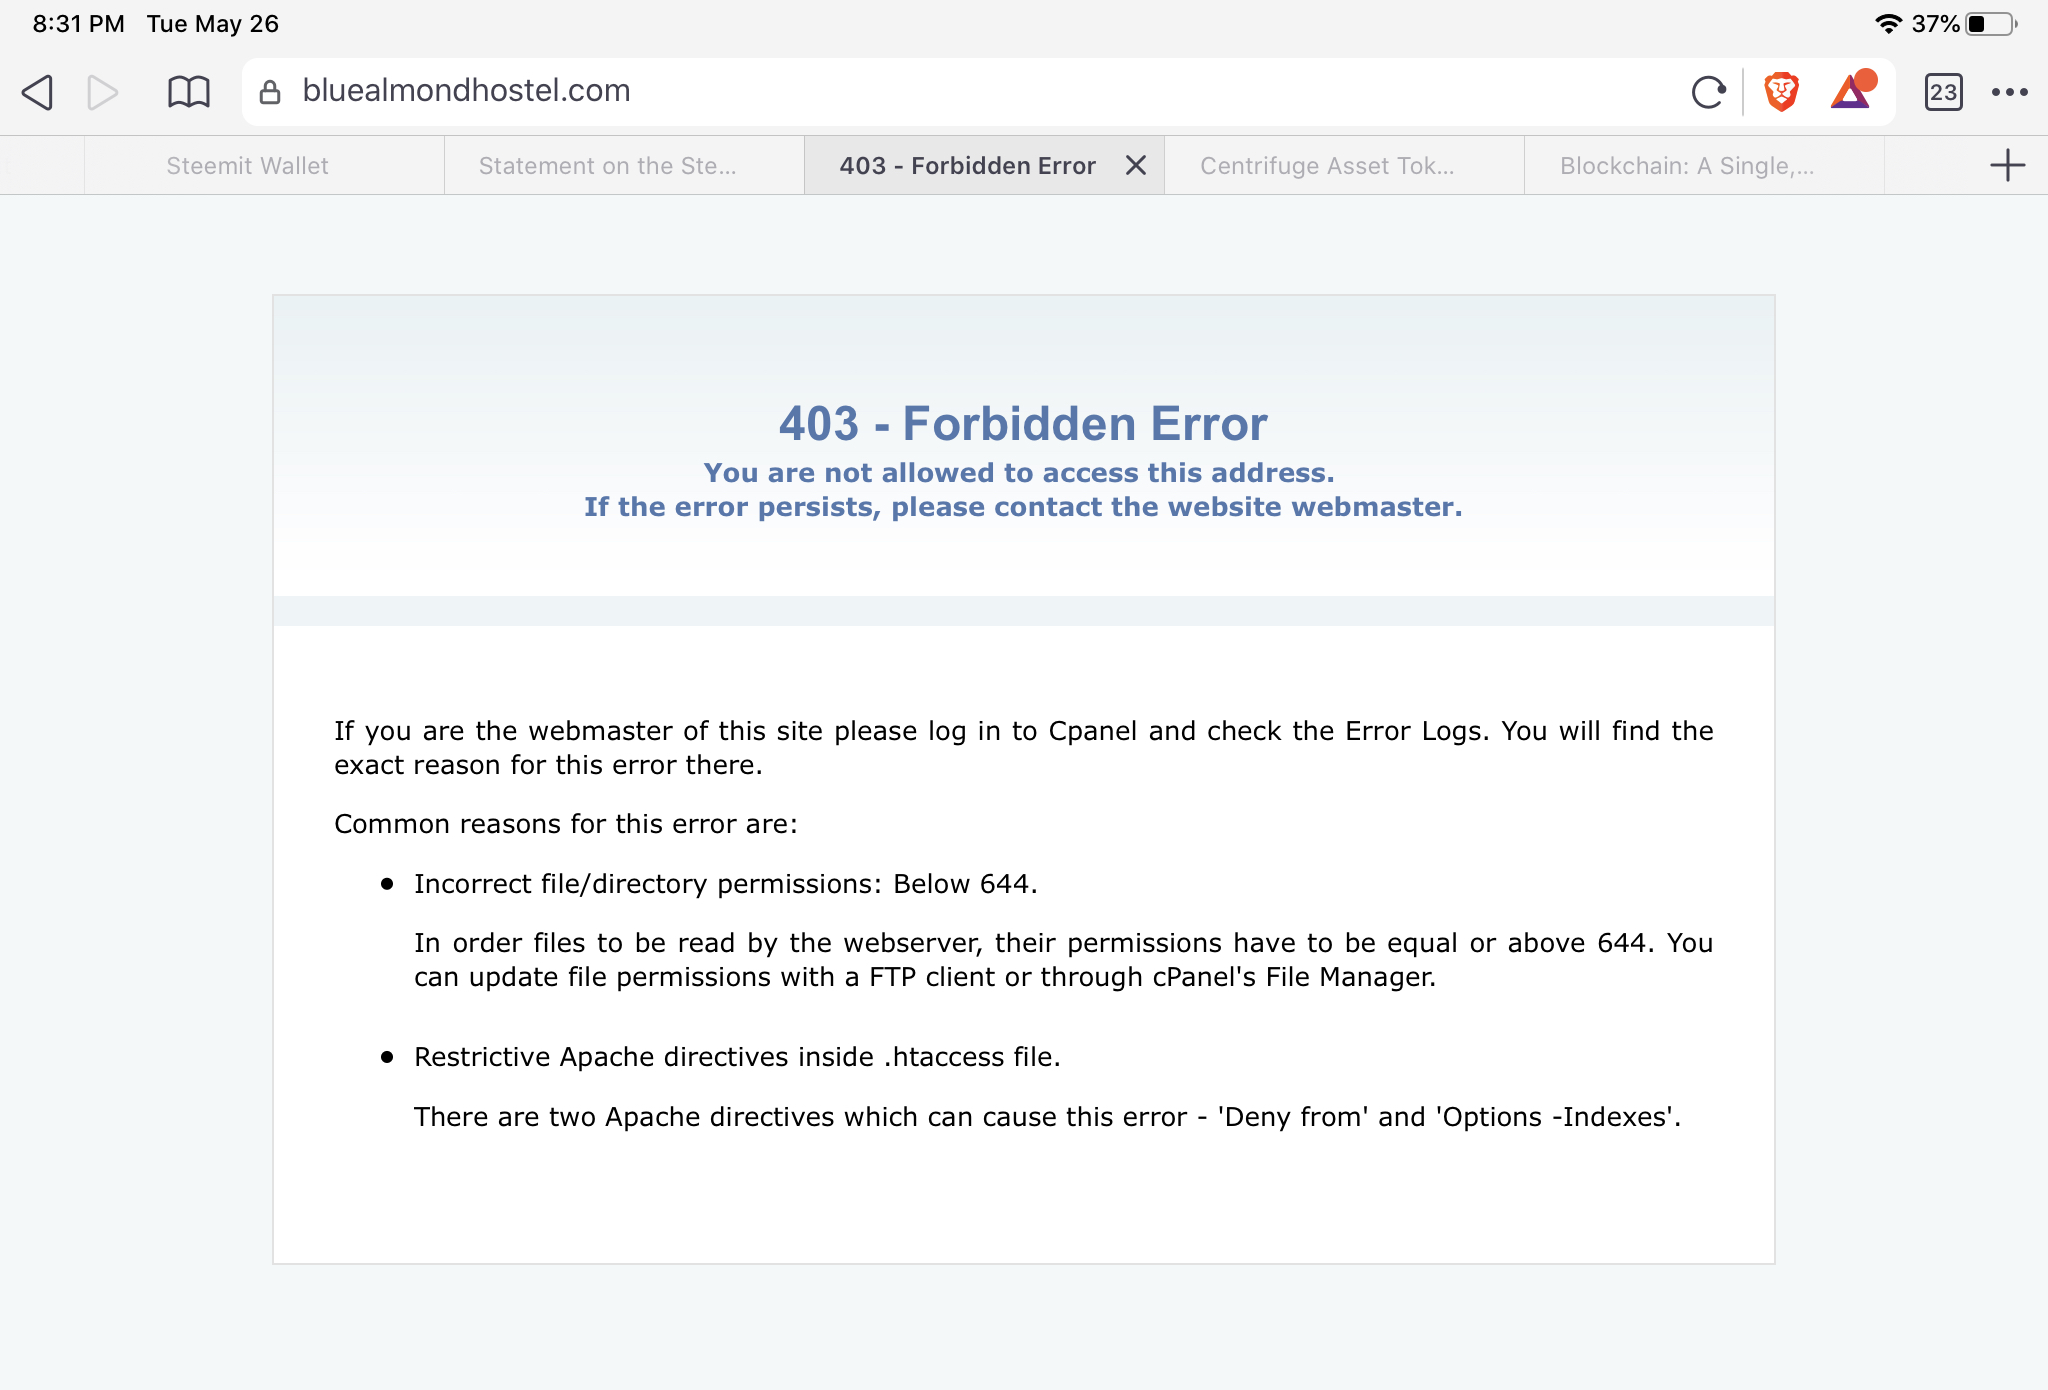Open the bookmarks book icon

click(x=188, y=92)
